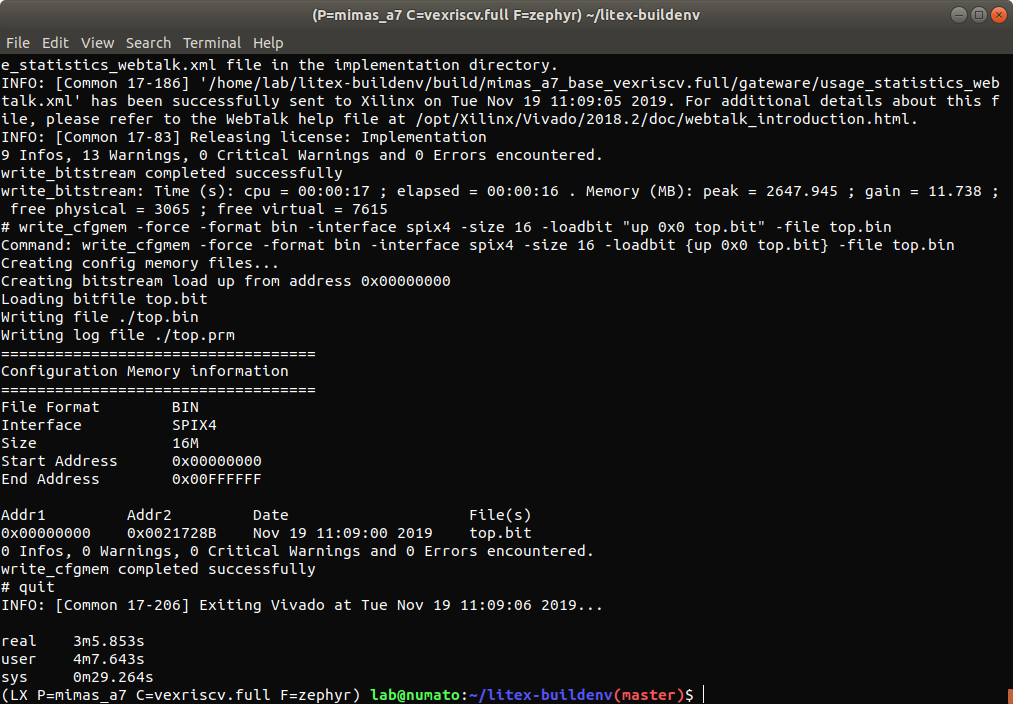Viewport: 1013px width, 704px height.
Task: Click the Configuration Memory information heading
Action: tap(145, 371)
